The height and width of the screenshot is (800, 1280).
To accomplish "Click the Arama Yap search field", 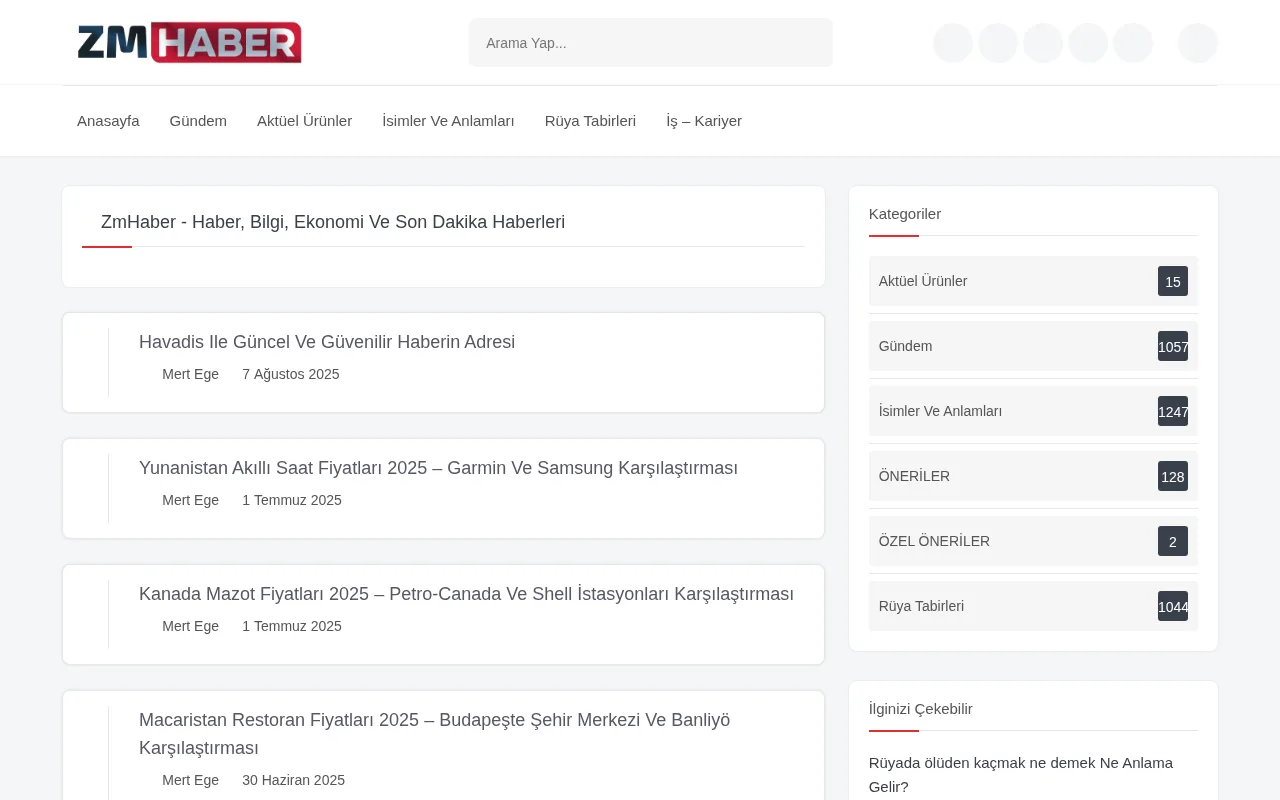I will point(650,42).
